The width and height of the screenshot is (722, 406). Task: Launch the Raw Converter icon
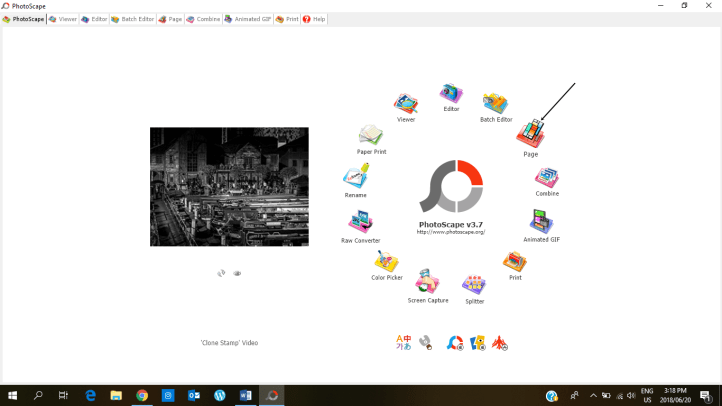(x=360, y=223)
